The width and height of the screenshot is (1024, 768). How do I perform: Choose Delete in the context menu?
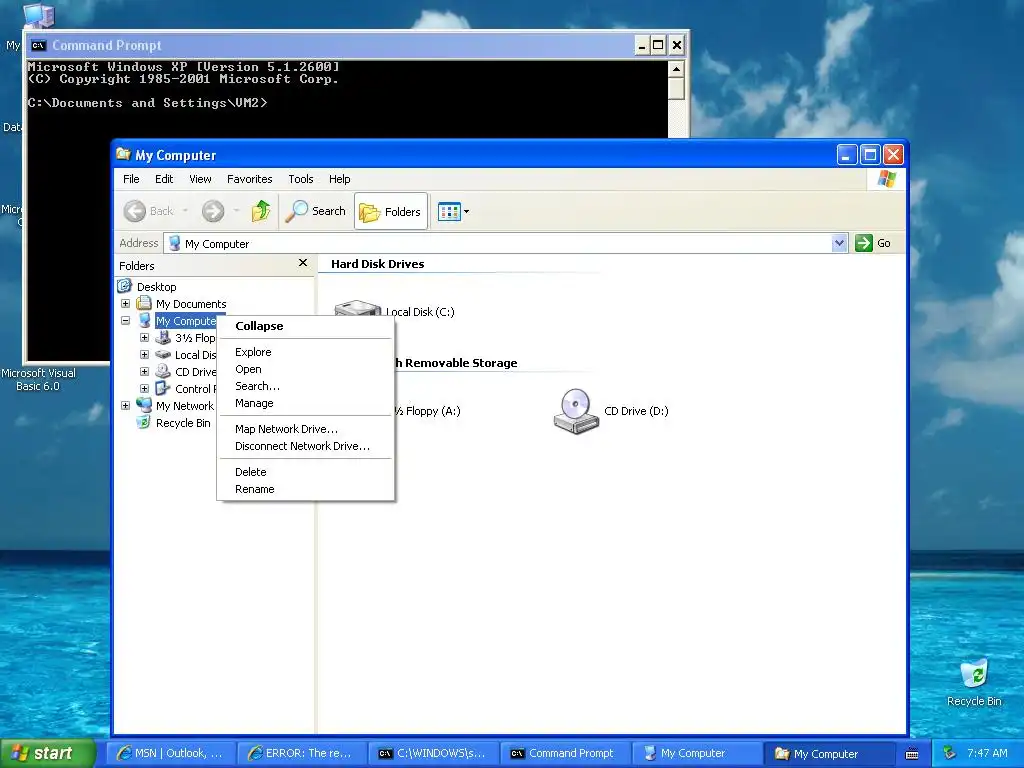[306, 472]
